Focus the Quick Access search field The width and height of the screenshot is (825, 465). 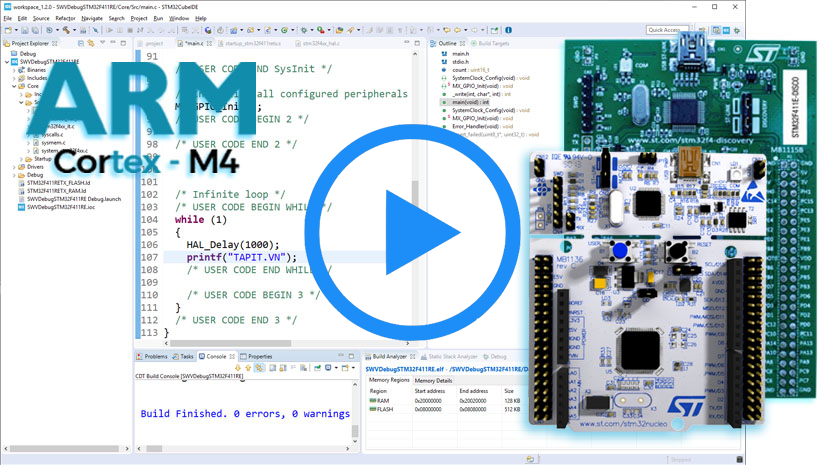667,30
